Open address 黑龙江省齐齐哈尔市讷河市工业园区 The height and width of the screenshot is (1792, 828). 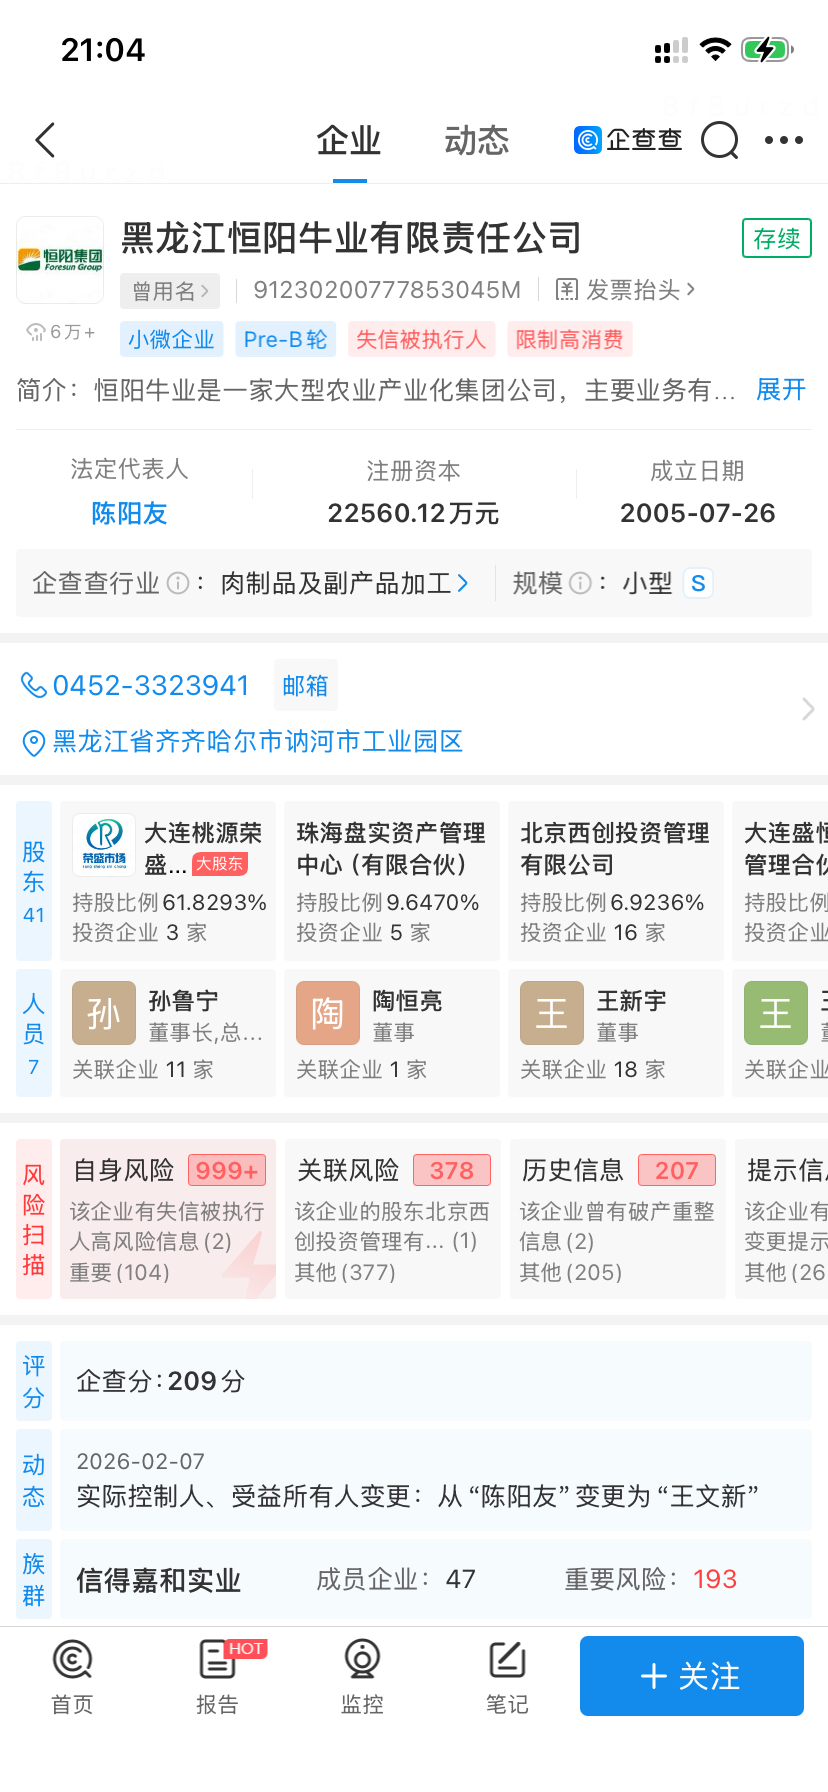(257, 742)
